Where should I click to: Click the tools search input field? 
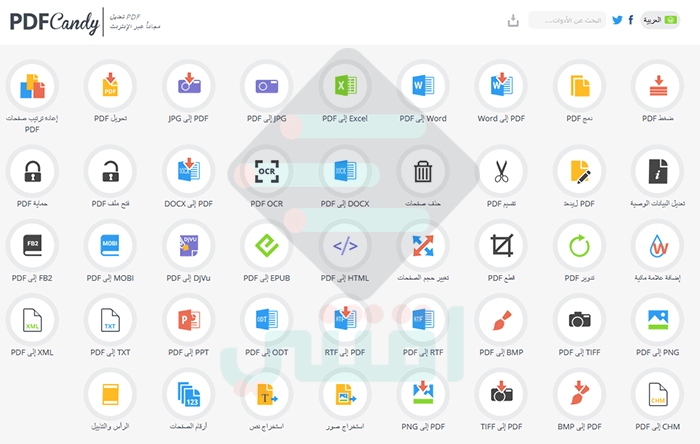[x=567, y=20]
